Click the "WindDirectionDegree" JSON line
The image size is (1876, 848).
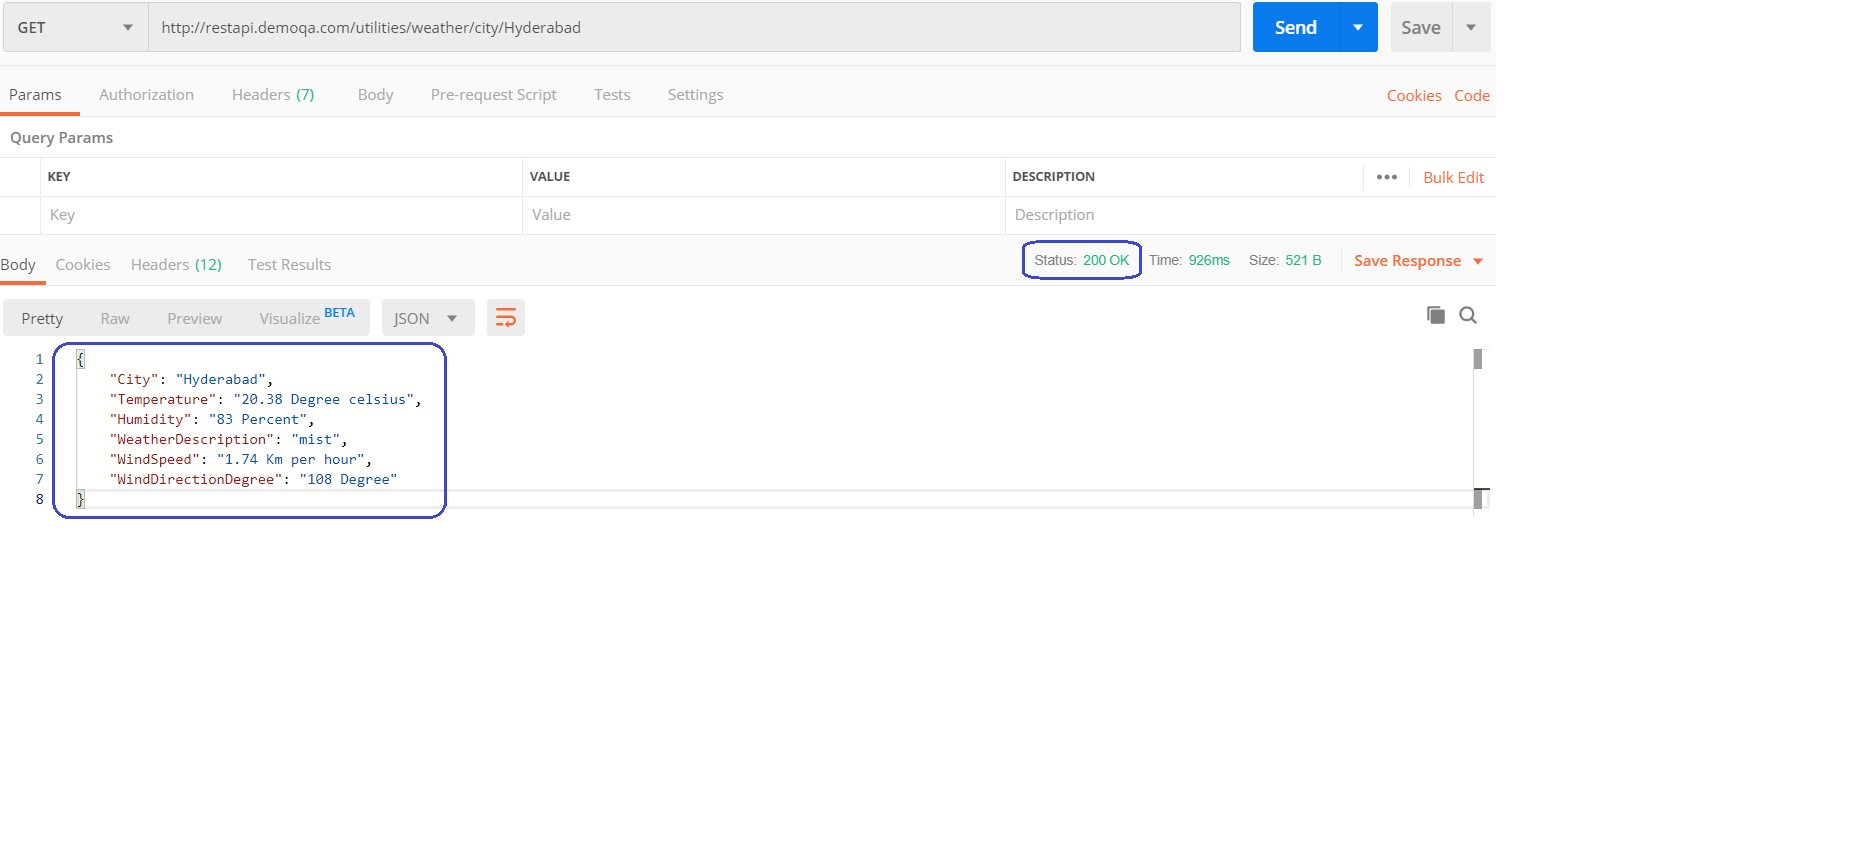pos(253,479)
